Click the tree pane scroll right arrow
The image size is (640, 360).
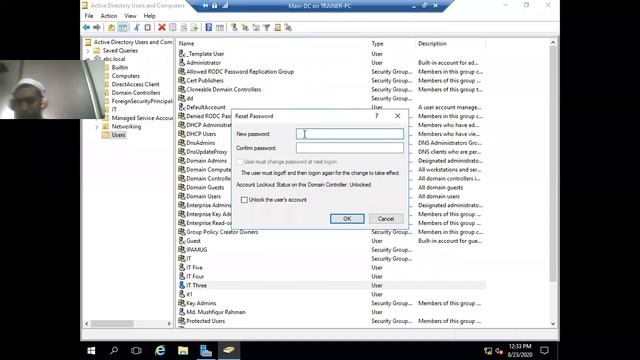(x=169, y=324)
